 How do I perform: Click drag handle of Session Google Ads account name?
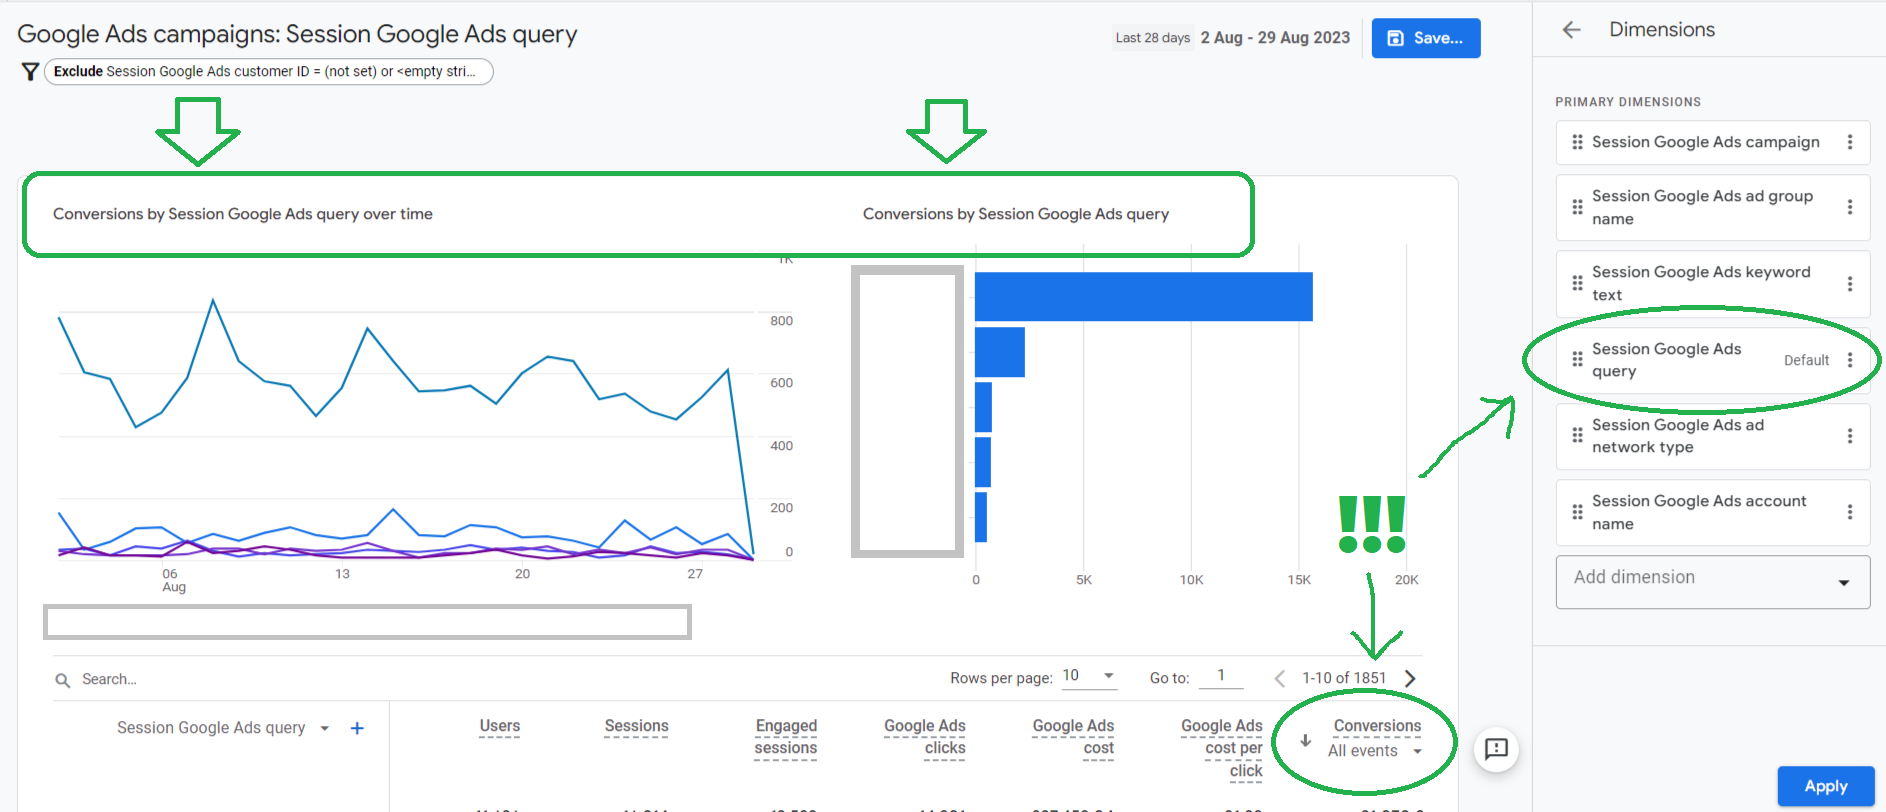click(x=1577, y=512)
